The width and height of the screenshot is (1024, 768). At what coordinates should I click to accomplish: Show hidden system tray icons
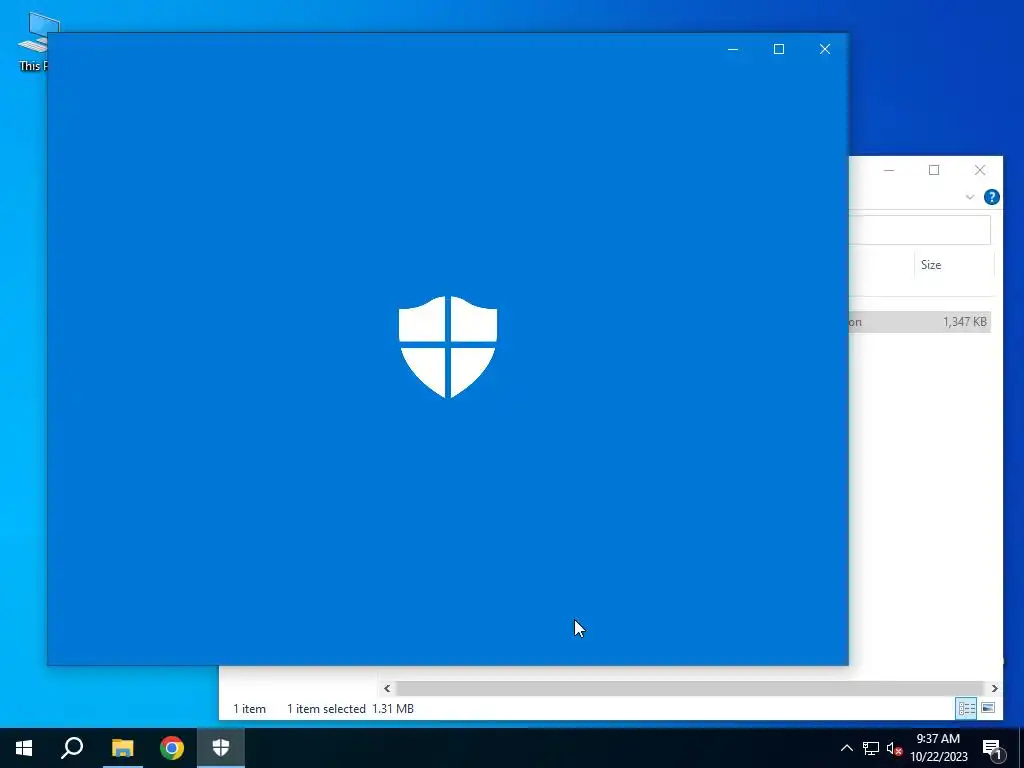(x=846, y=748)
